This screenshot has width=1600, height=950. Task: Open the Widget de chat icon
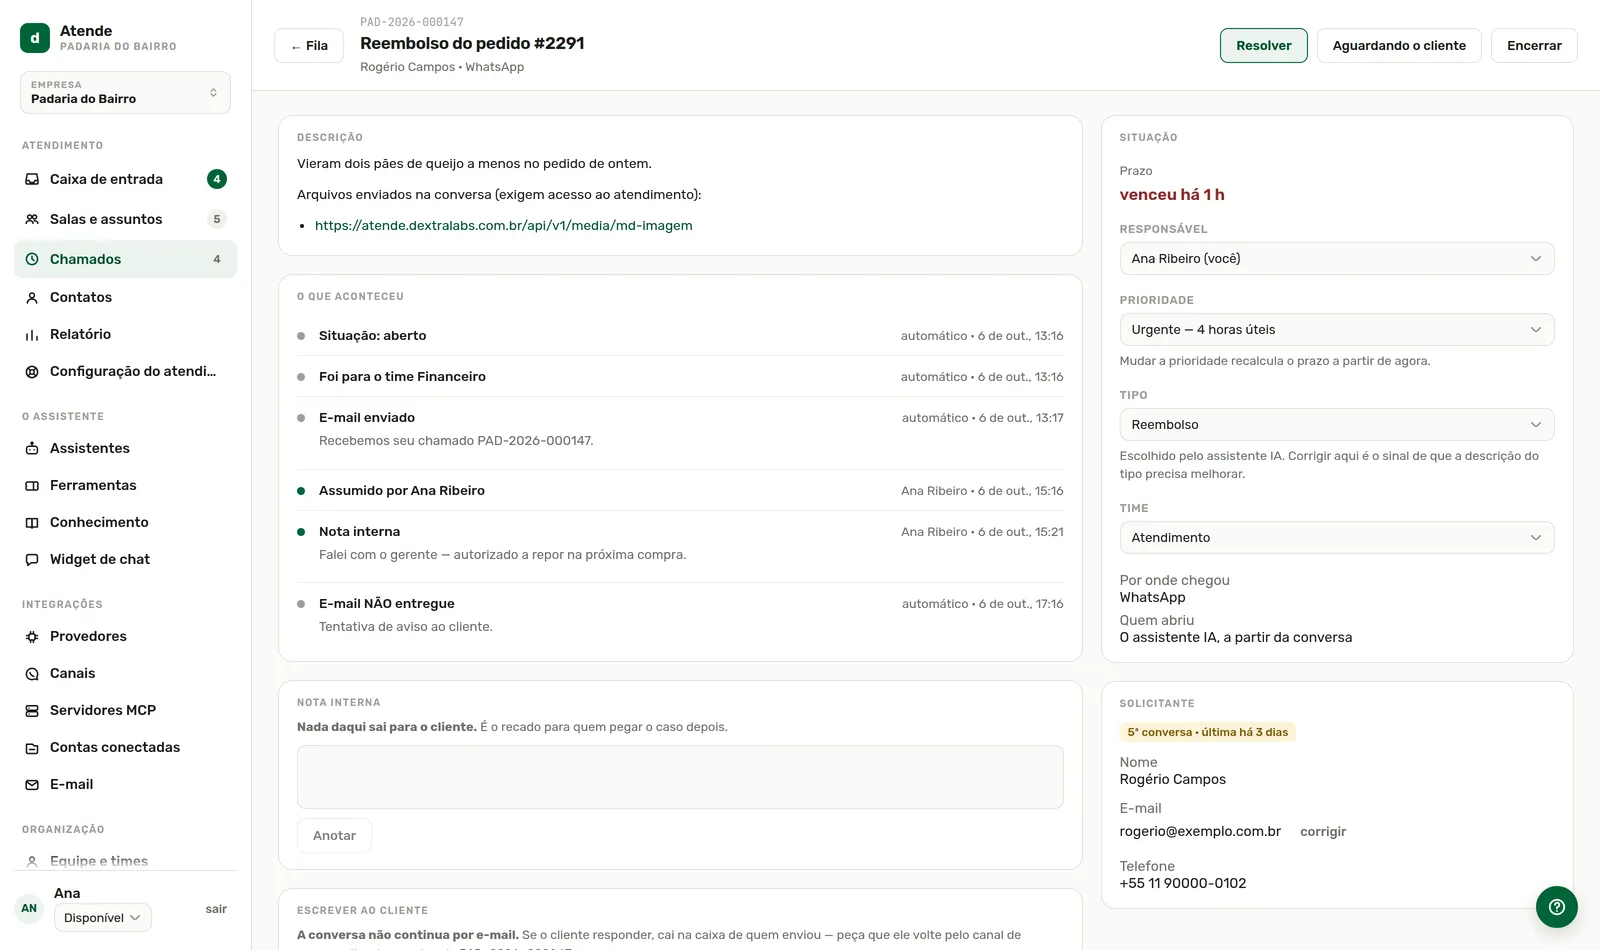32,559
